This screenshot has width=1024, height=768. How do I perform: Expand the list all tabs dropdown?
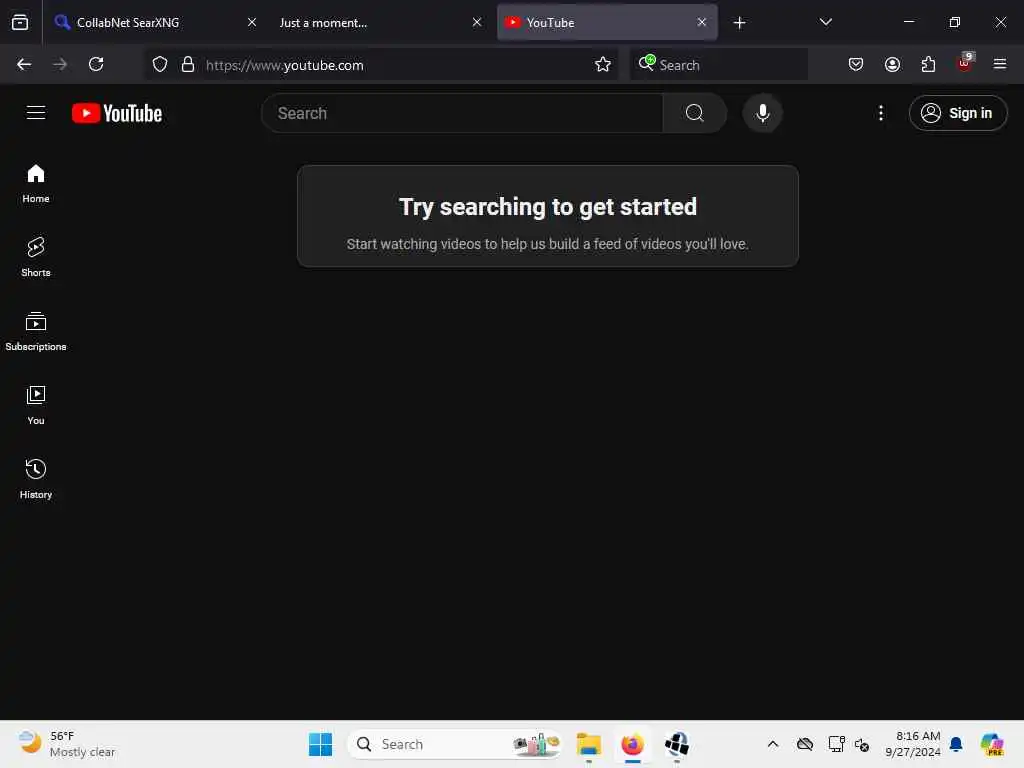[825, 22]
